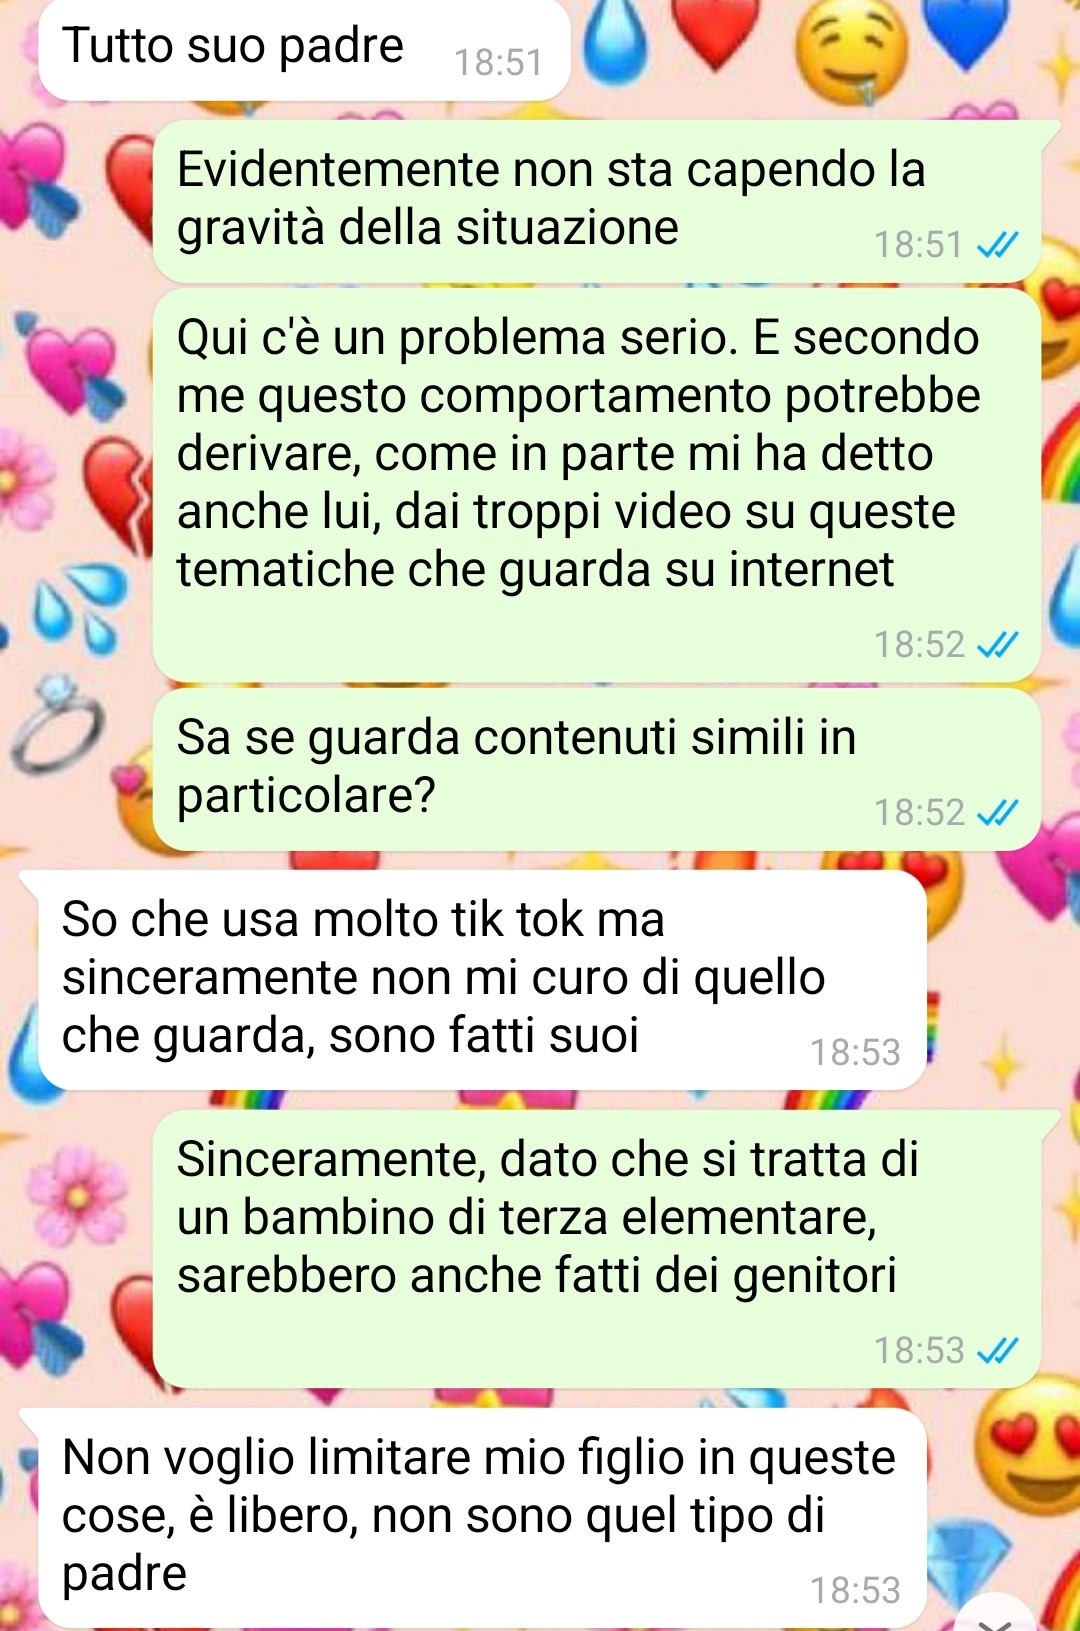Tap the 18:51 timestamp on "Tutto suo padre"

click(x=498, y=63)
